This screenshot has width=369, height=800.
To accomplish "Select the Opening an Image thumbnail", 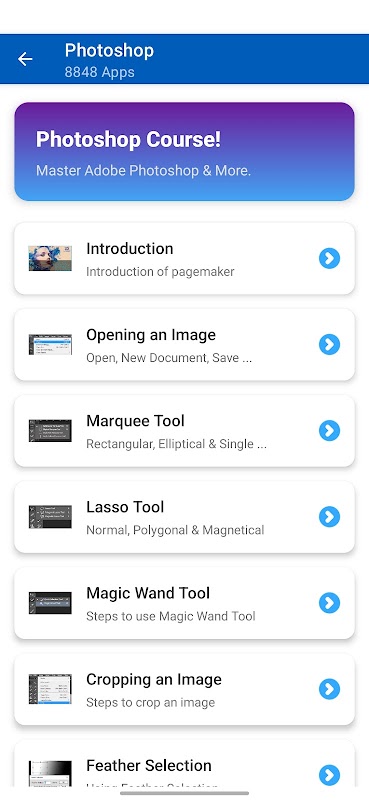I will 50,344.
